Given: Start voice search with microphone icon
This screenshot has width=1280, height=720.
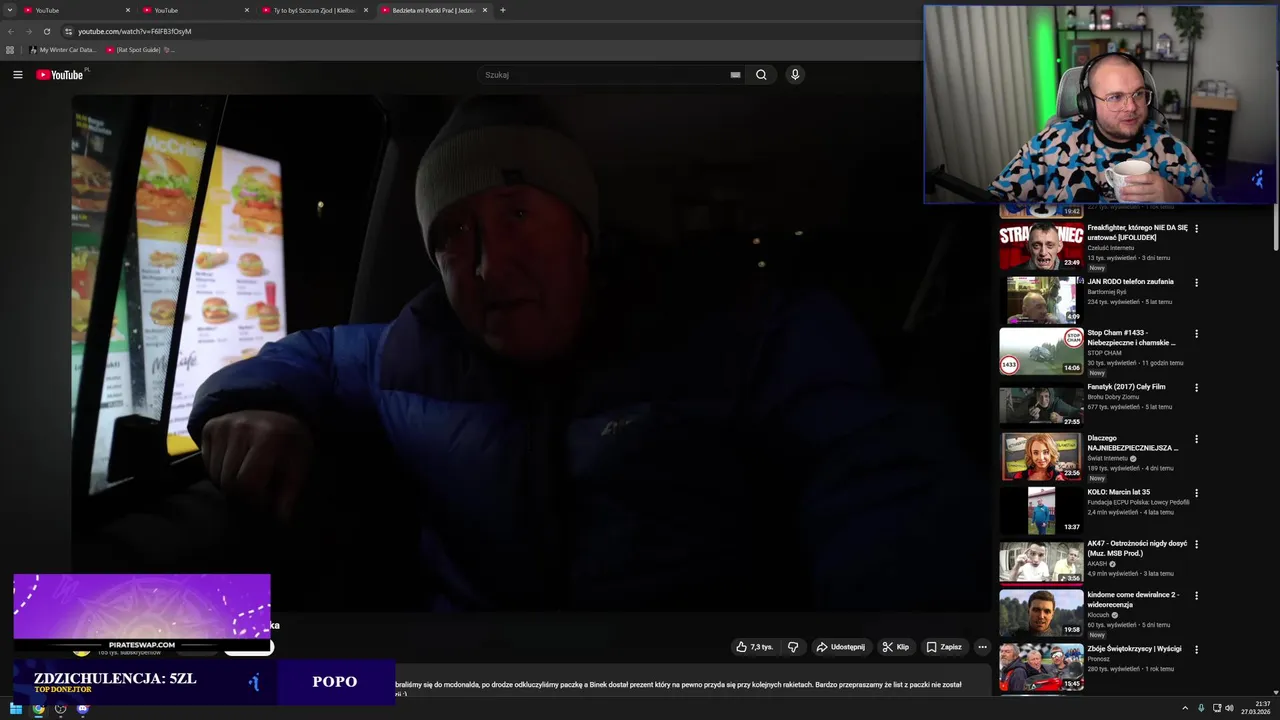Looking at the screenshot, I should [x=795, y=75].
